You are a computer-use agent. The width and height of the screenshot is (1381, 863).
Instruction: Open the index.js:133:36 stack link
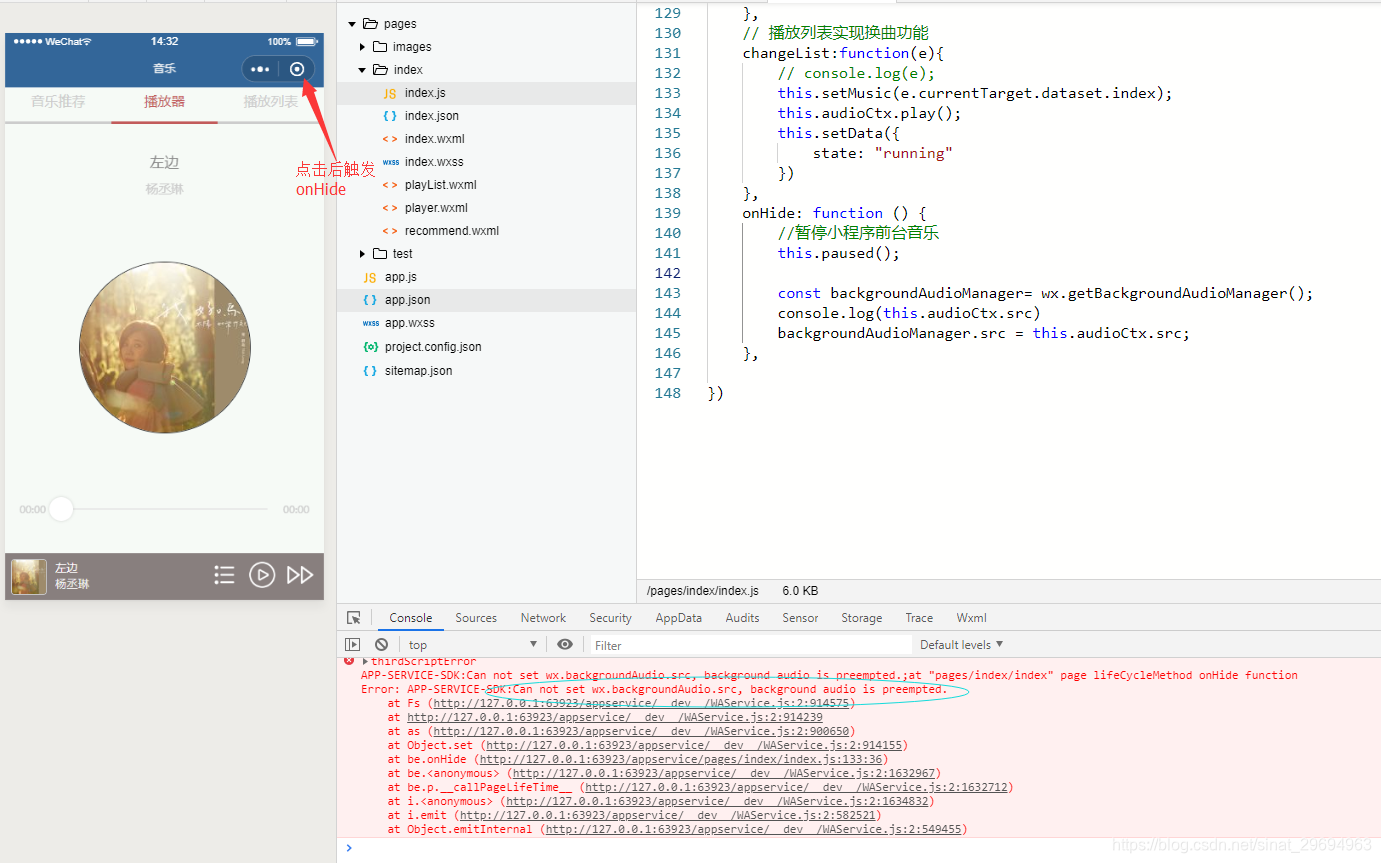point(681,759)
